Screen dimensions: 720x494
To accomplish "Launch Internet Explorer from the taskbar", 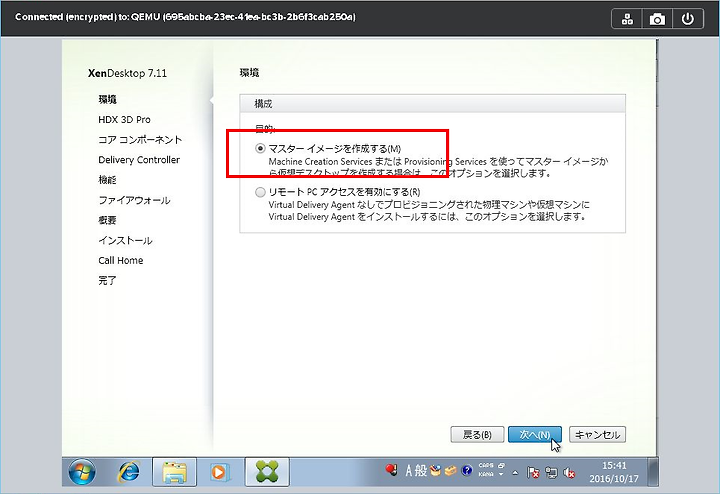I will [129, 472].
